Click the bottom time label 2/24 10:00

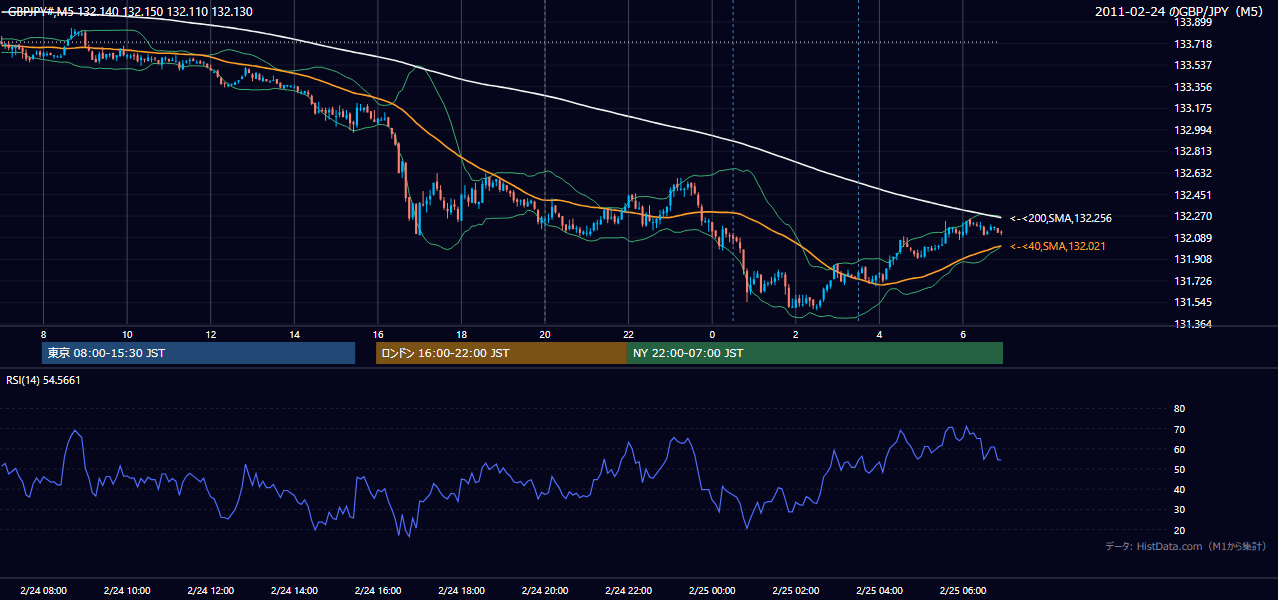[127, 591]
